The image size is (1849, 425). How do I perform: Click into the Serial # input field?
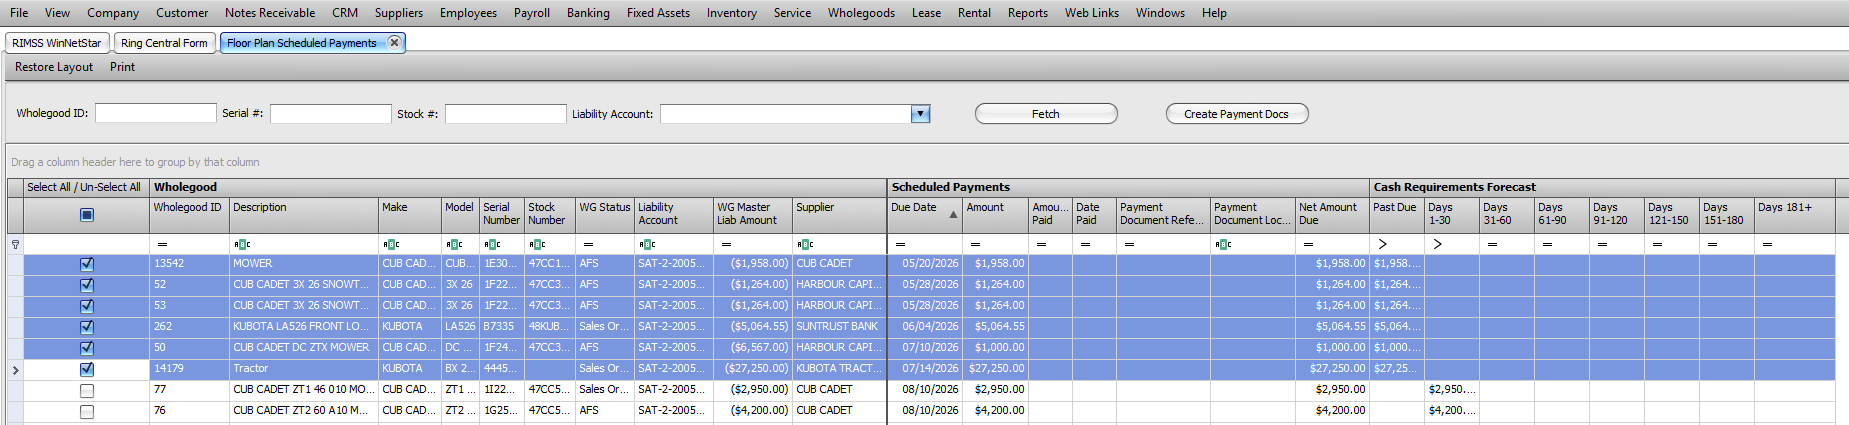pyautogui.click(x=331, y=114)
